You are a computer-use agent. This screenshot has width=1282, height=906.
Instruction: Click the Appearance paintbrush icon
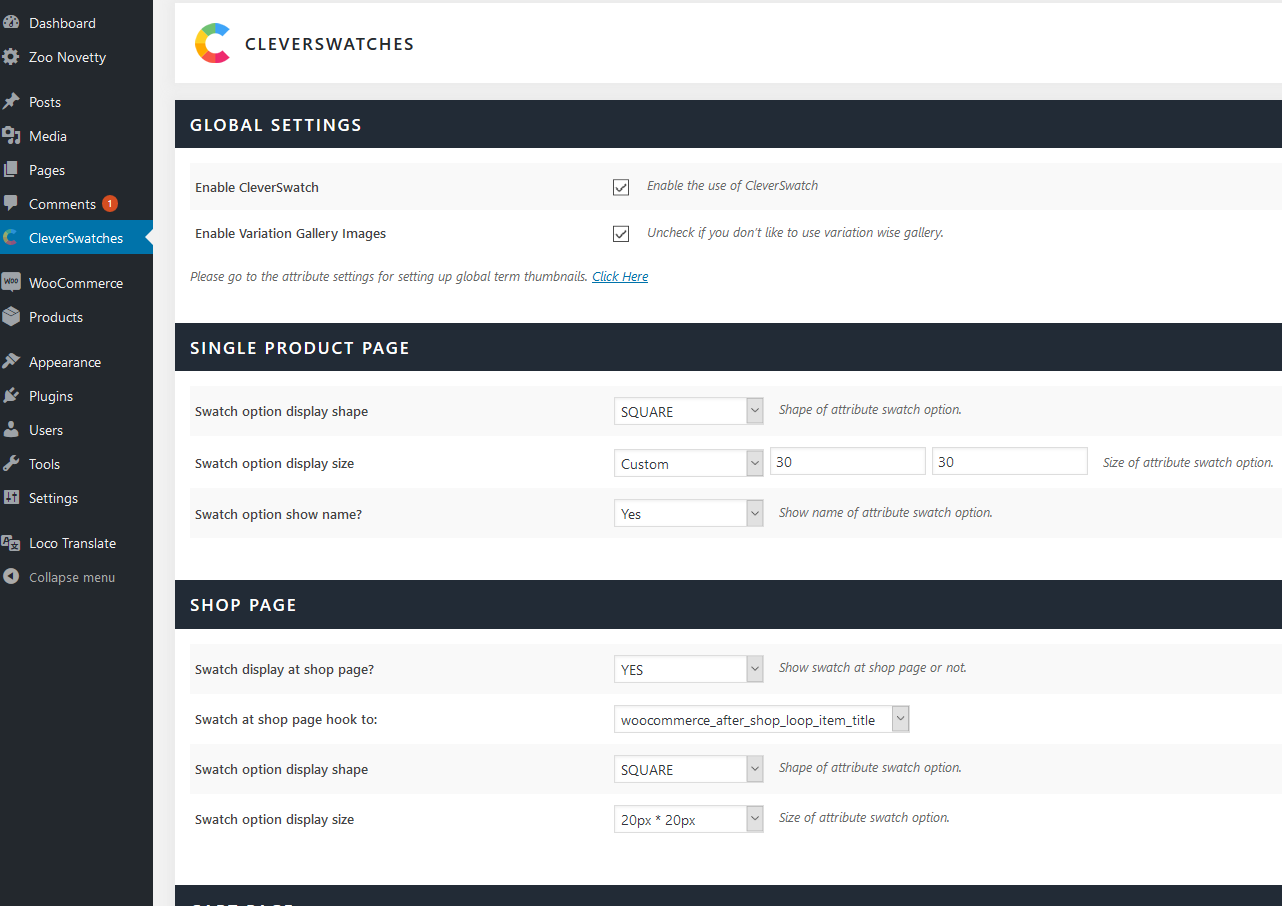point(11,362)
